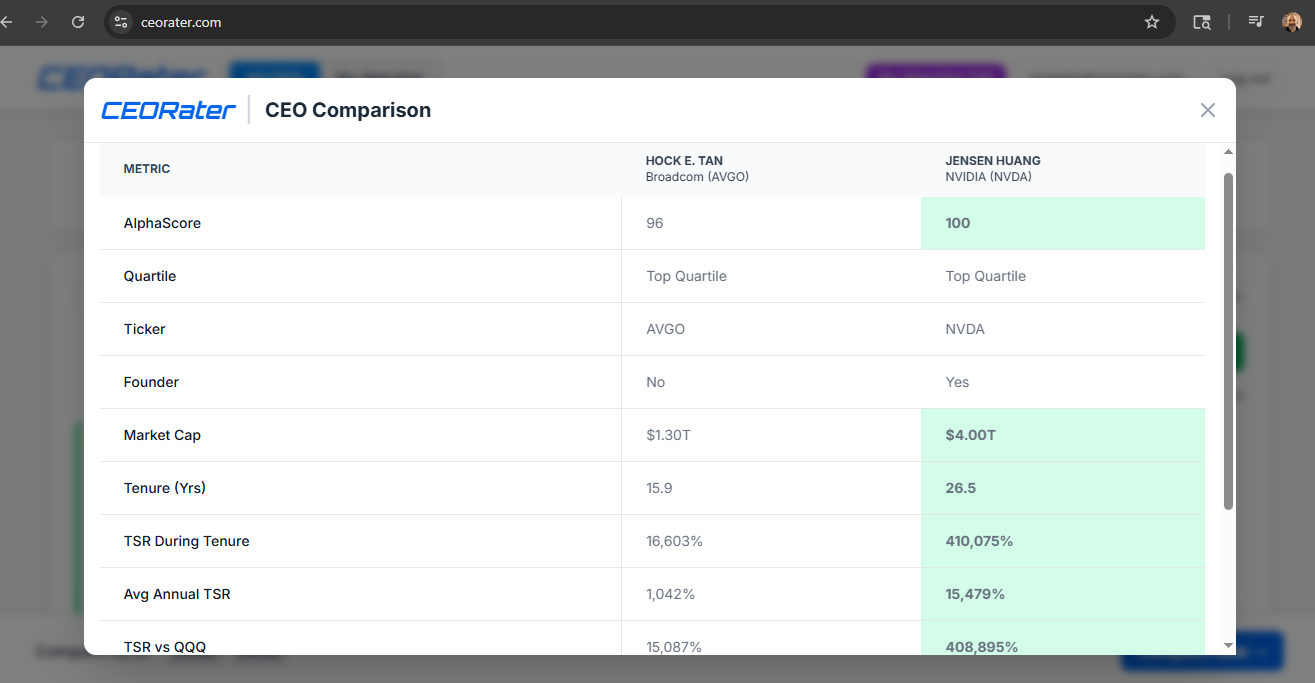
Task: Click the 16,603% TSR value
Action: (675, 541)
